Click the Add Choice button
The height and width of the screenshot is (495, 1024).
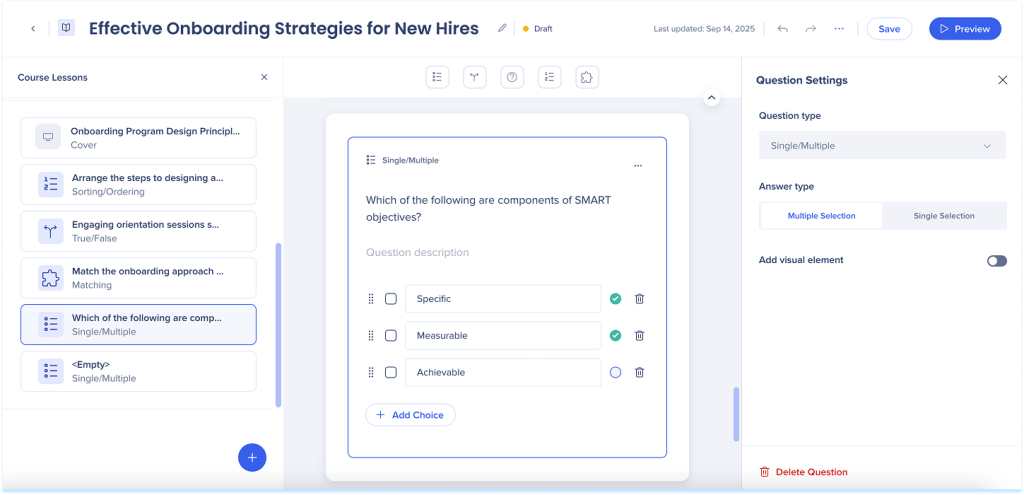coord(410,415)
